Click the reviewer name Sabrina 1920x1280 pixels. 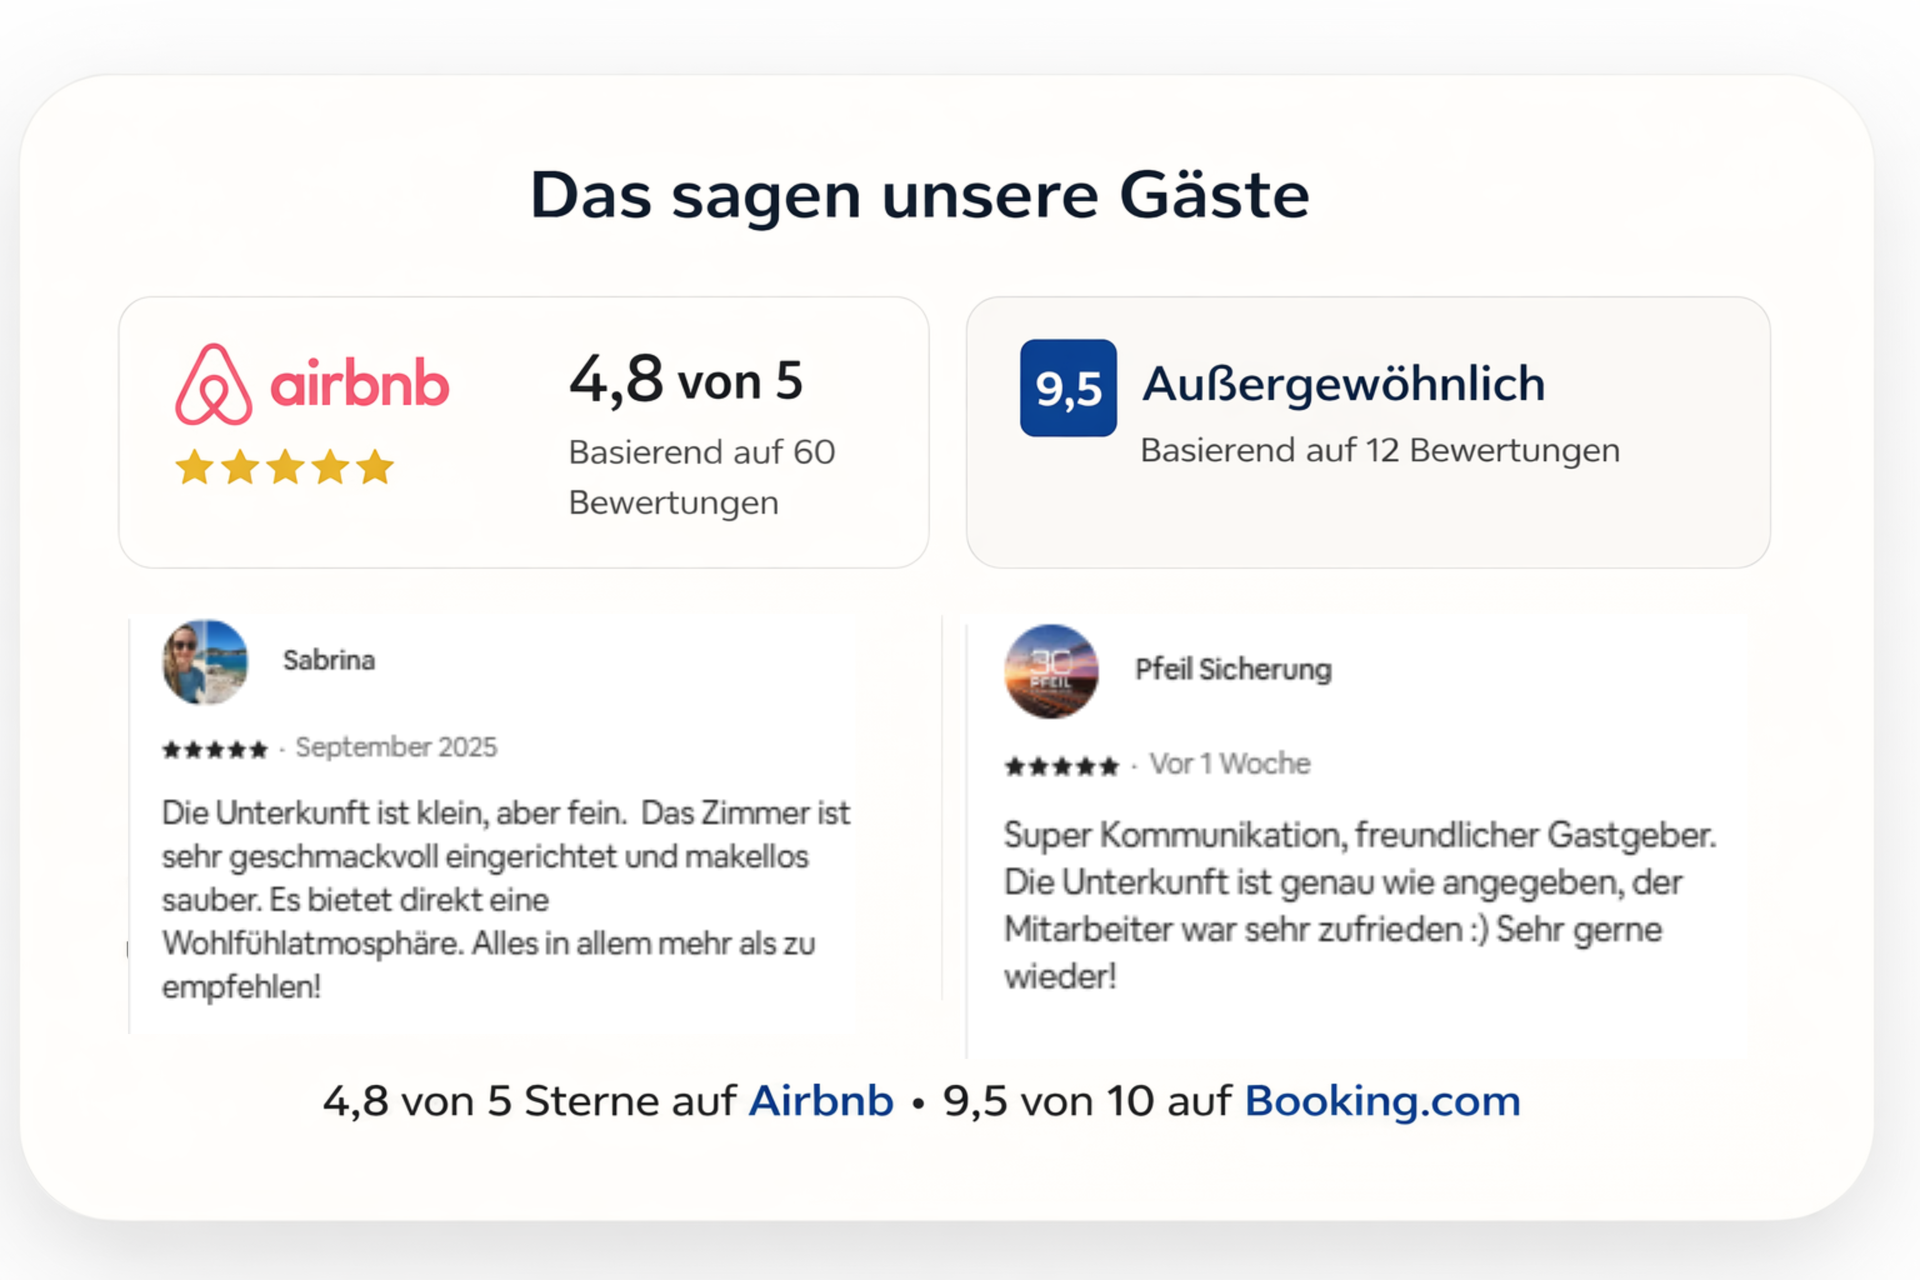(329, 660)
